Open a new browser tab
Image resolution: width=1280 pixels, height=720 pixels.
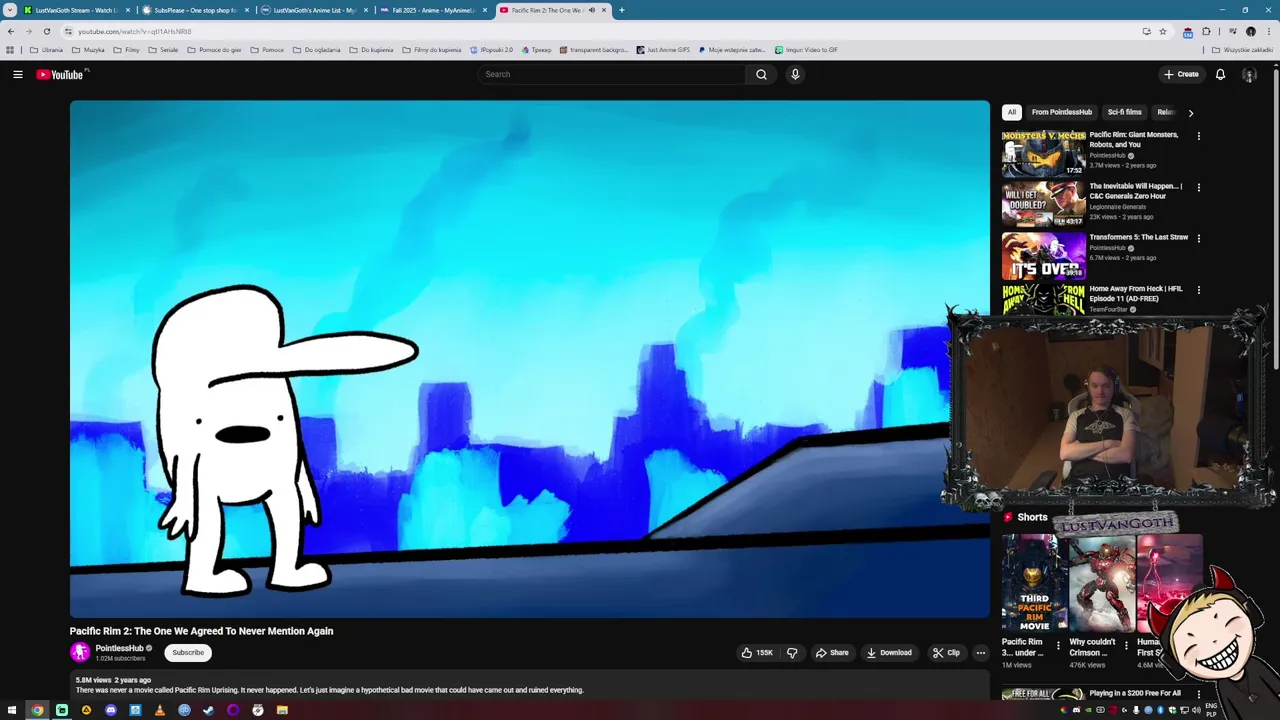point(622,10)
